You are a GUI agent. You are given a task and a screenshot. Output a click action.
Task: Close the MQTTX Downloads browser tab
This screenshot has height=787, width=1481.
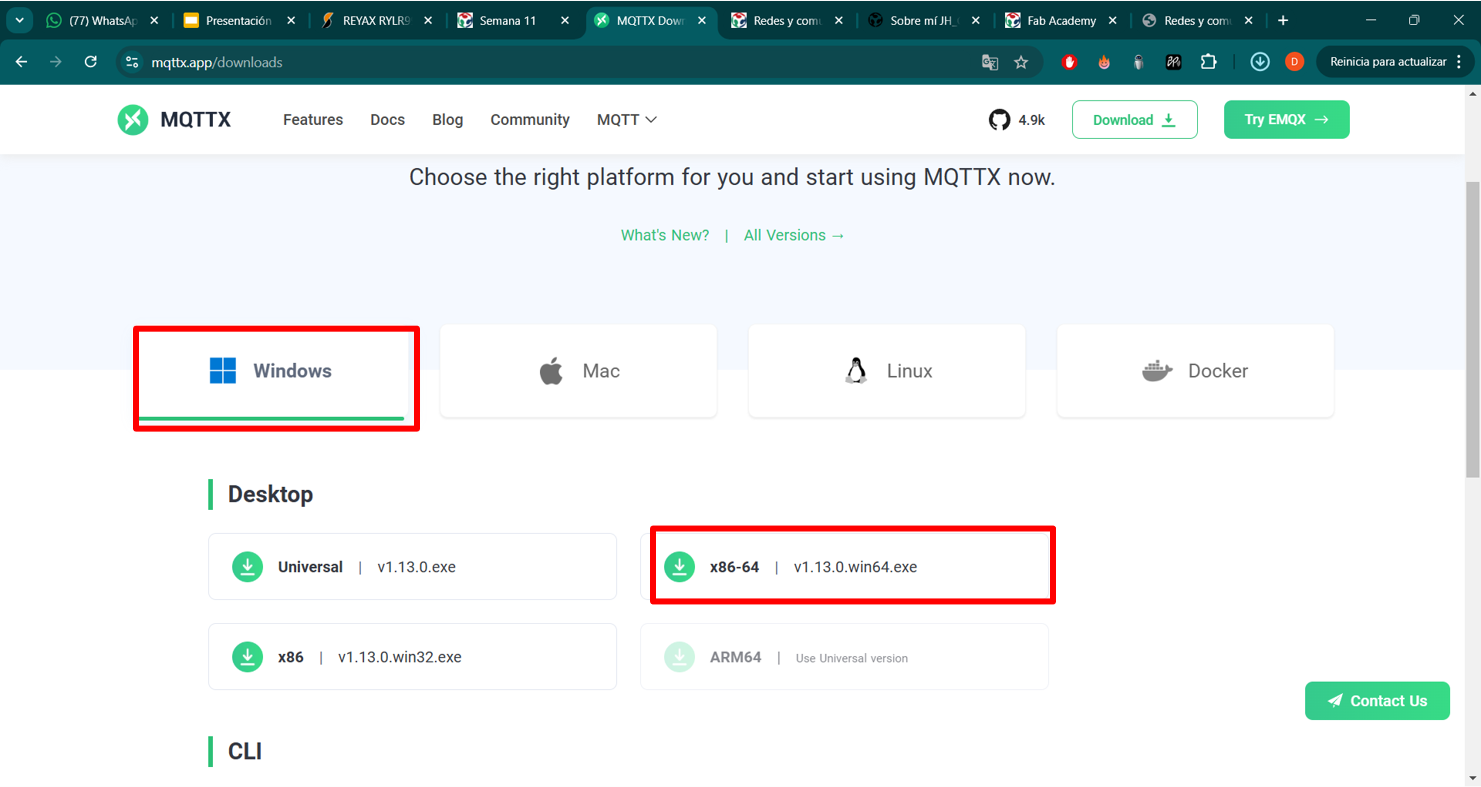[701, 20]
